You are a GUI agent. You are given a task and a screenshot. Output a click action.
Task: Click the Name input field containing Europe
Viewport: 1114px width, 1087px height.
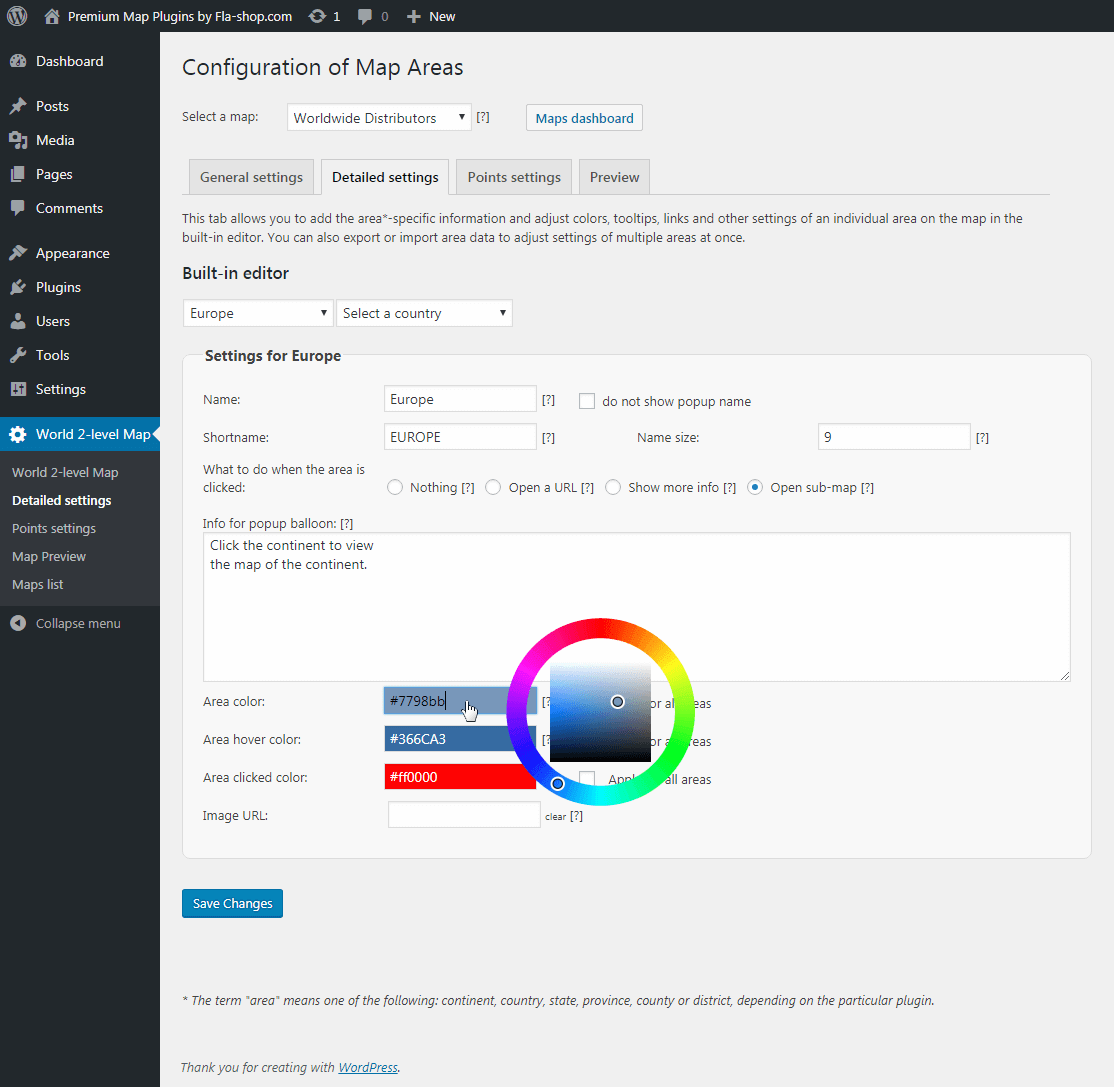(x=460, y=399)
